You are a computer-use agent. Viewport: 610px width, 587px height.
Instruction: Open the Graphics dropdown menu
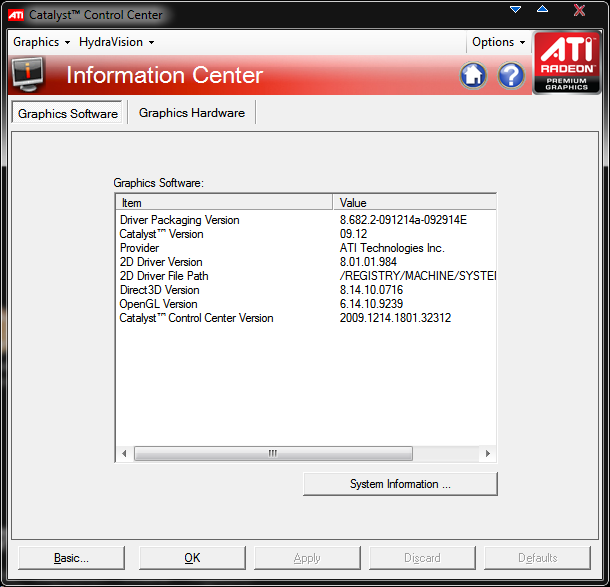click(x=41, y=42)
